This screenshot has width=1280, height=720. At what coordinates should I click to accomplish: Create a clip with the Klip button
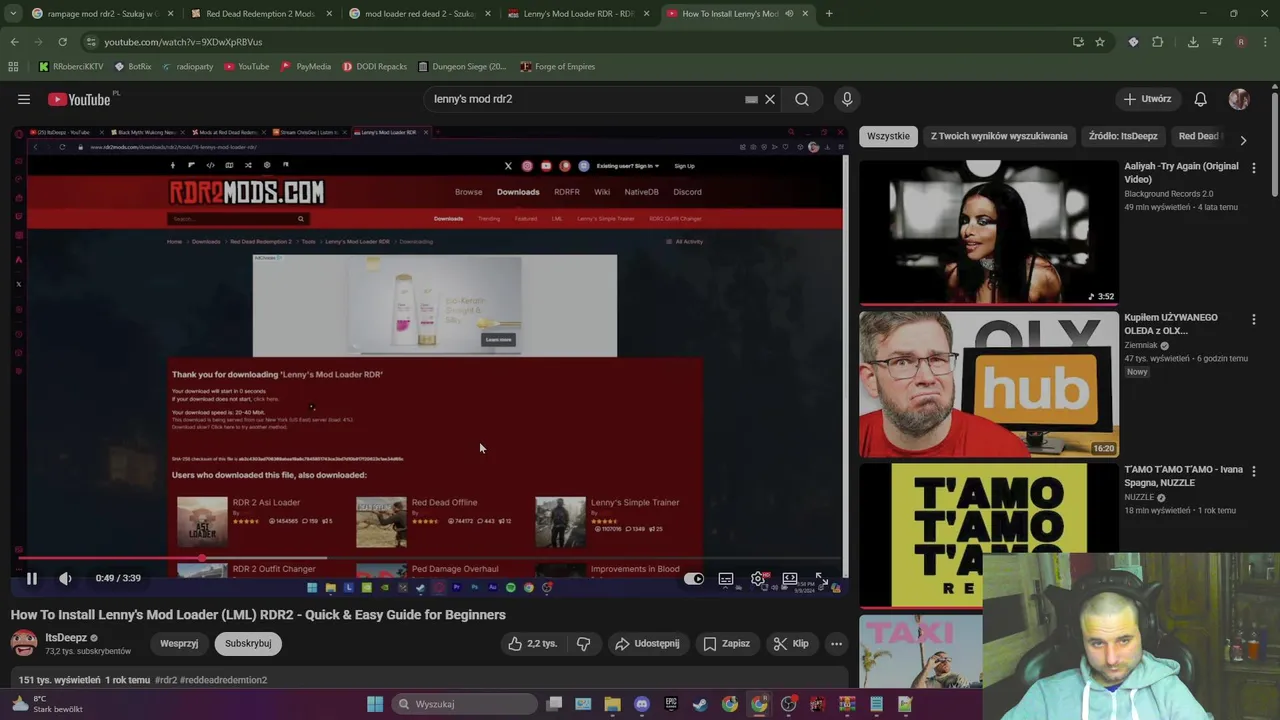click(791, 644)
